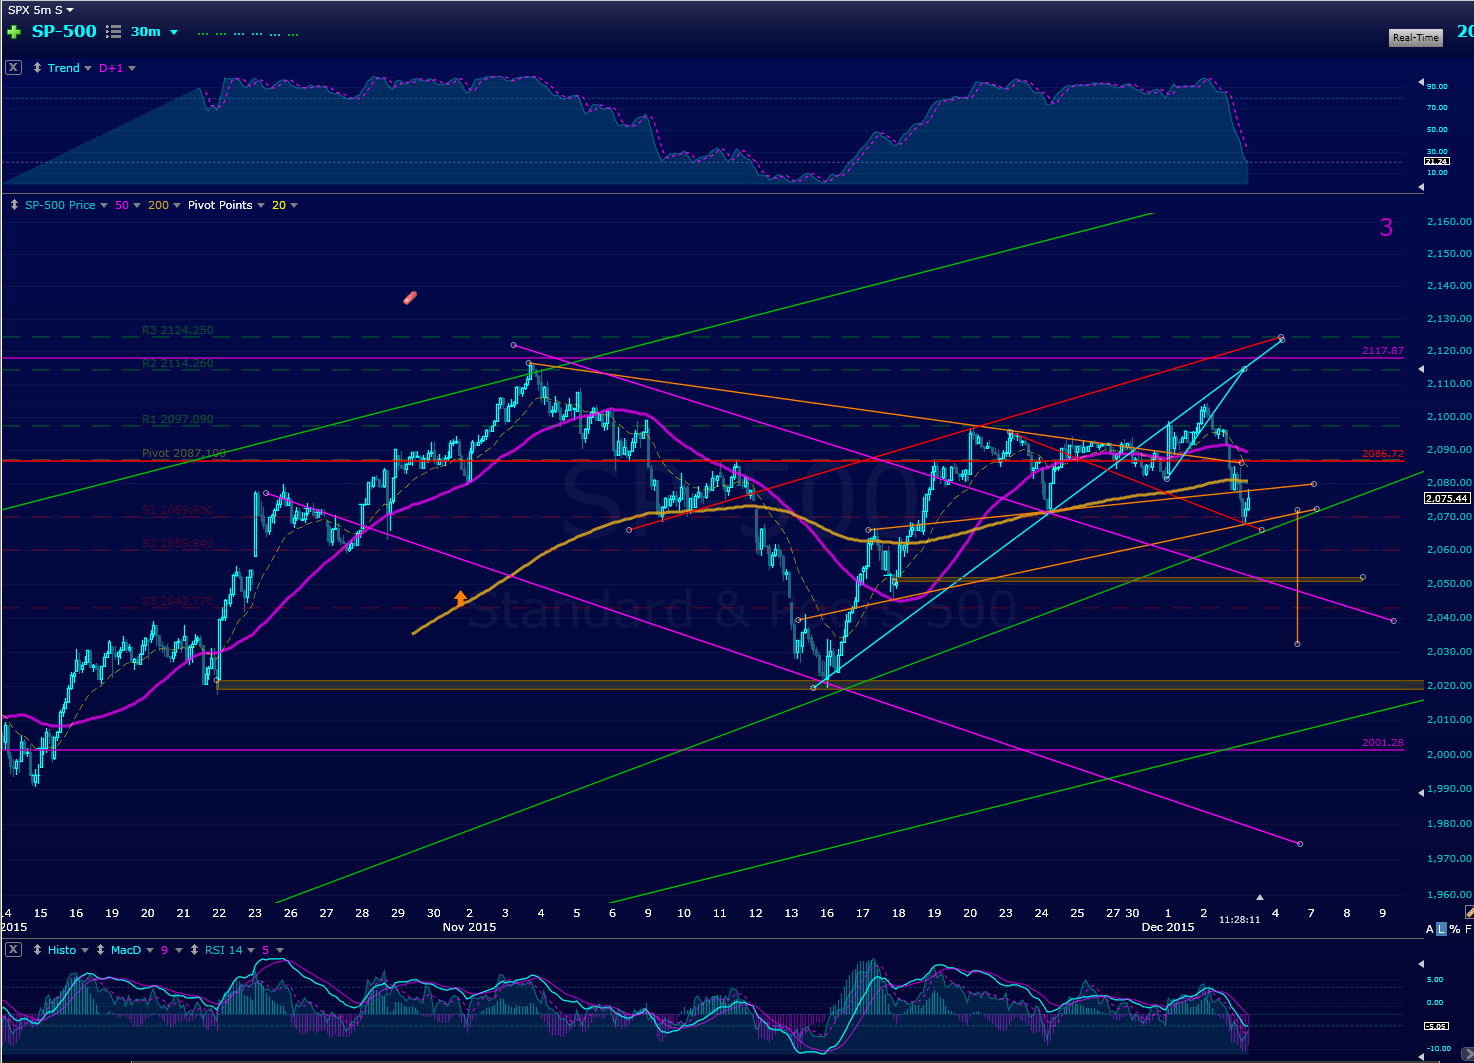Click the upper orange support zone bar
The width and height of the screenshot is (1474, 1063).
coord(1130,579)
